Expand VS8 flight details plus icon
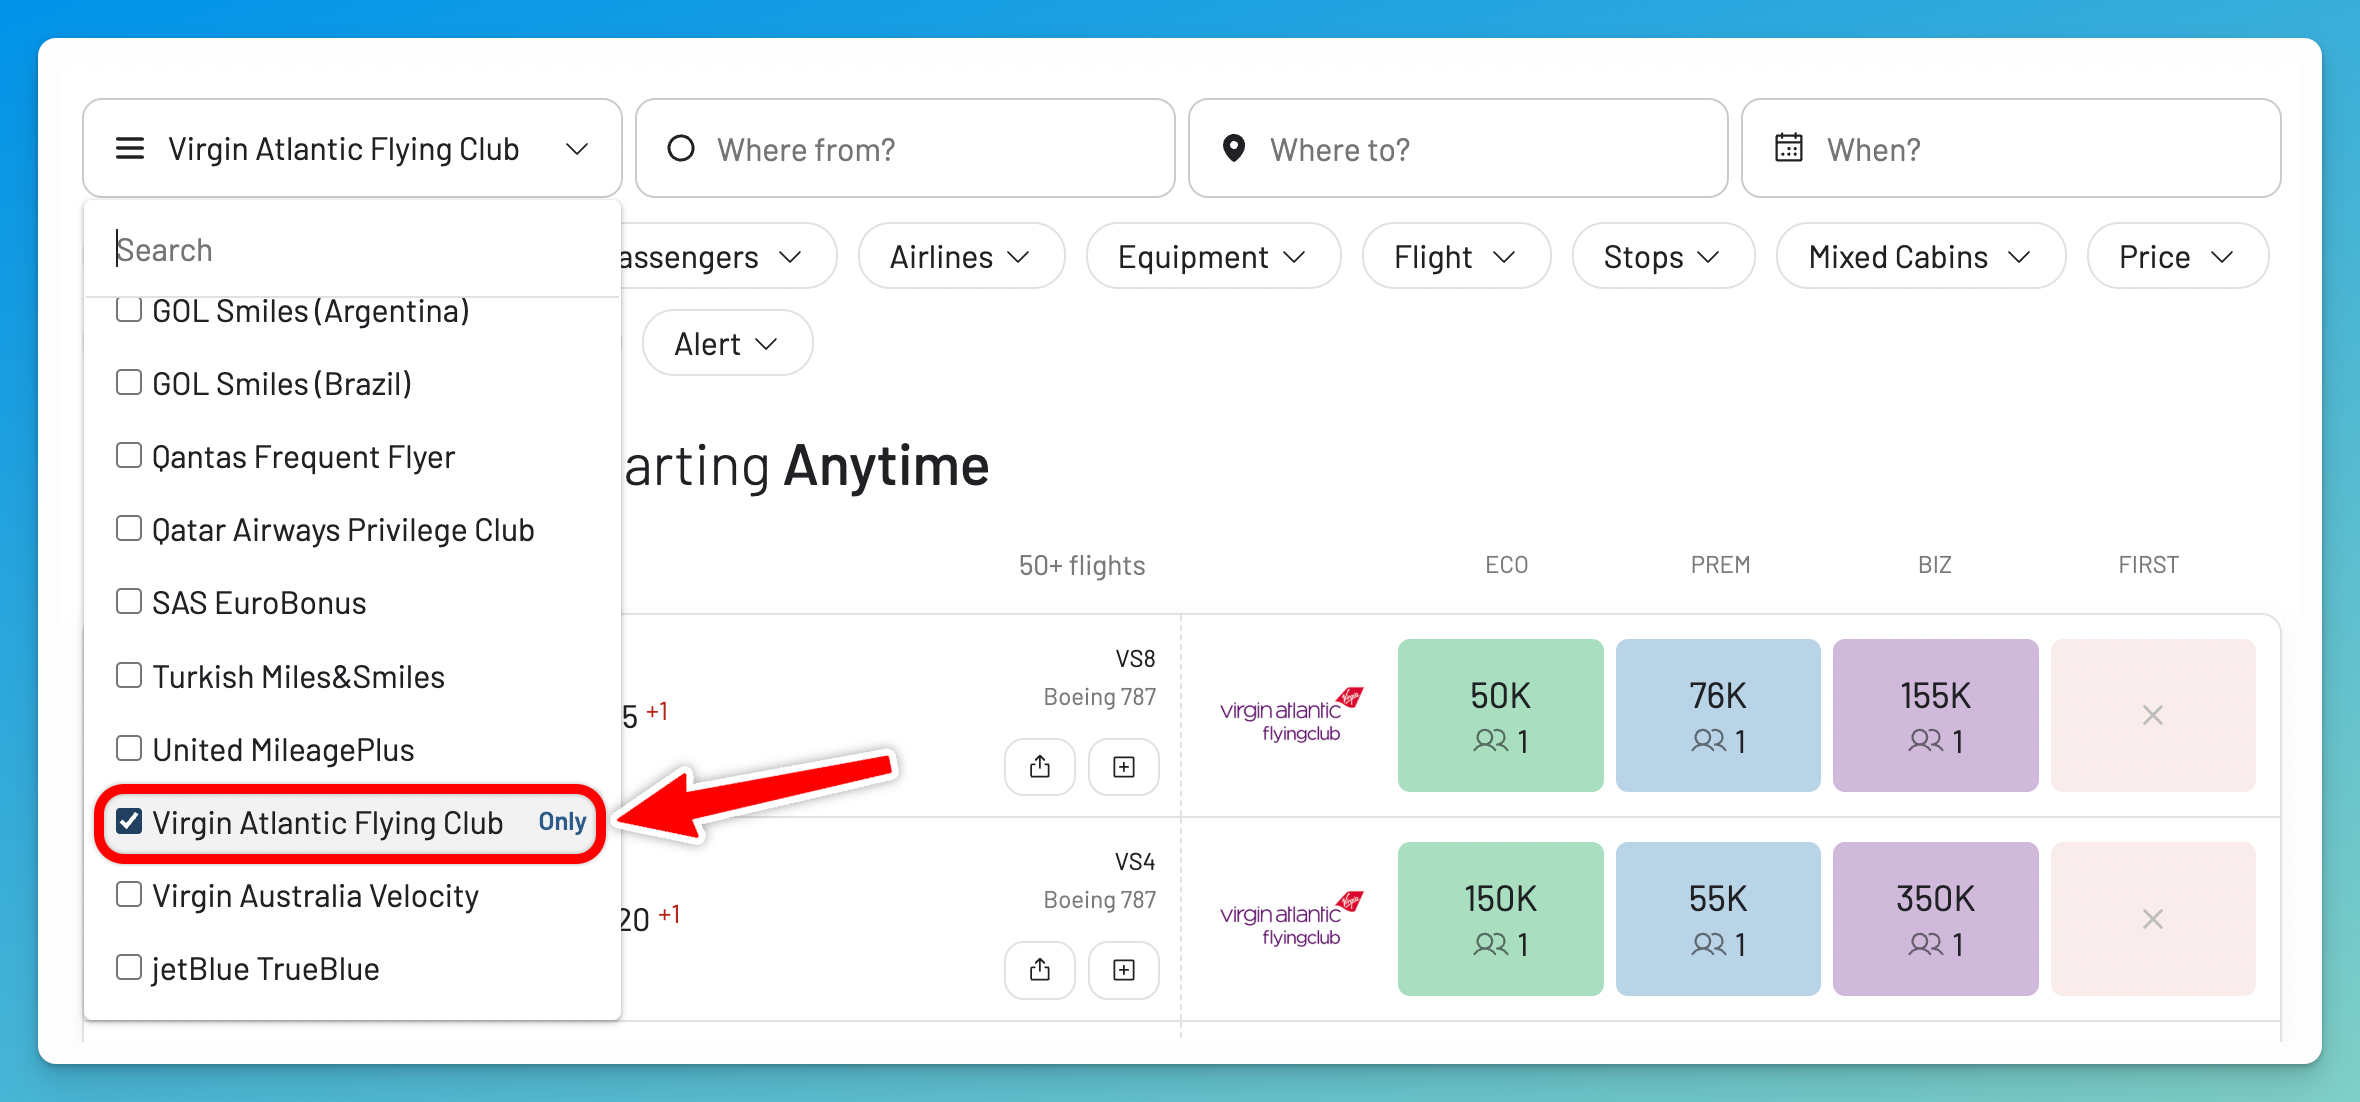 tap(1124, 767)
